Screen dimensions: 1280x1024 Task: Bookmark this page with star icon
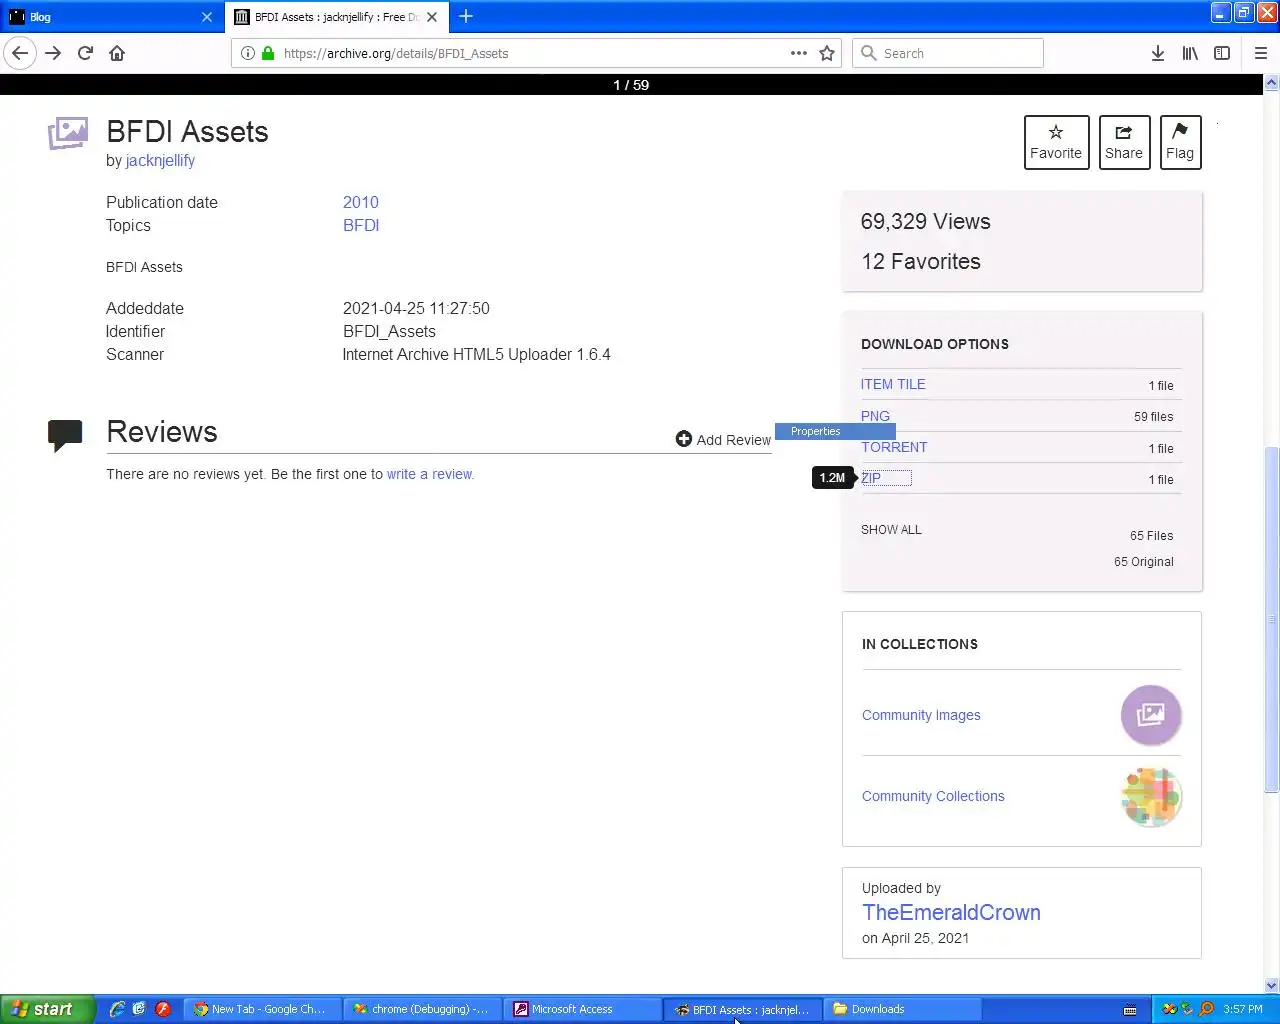coord(827,53)
